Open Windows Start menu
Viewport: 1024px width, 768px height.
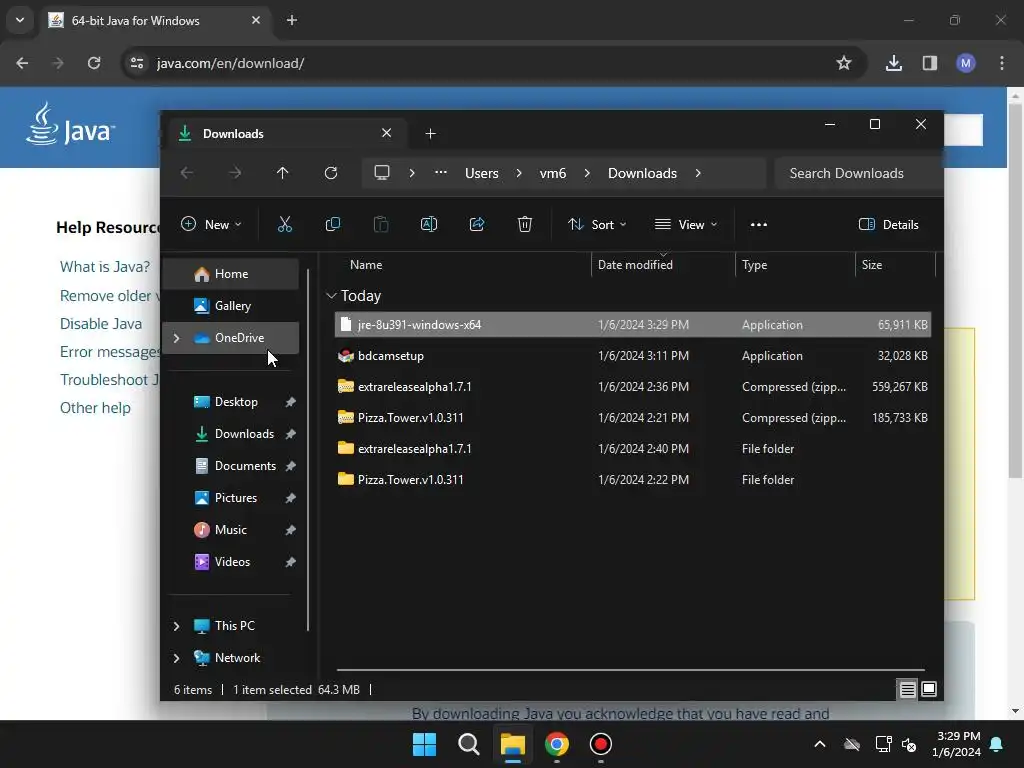tap(424, 744)
